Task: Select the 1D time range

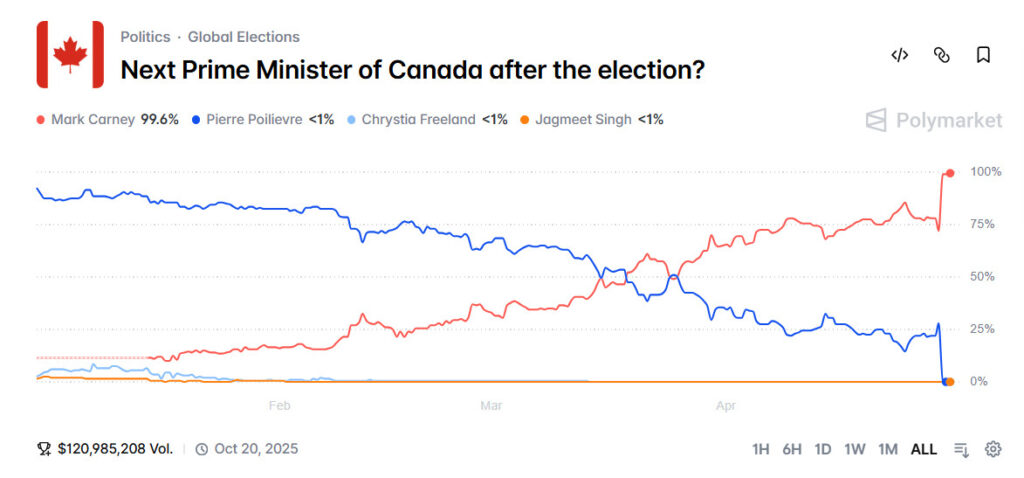Action: (x=823, y=449)
